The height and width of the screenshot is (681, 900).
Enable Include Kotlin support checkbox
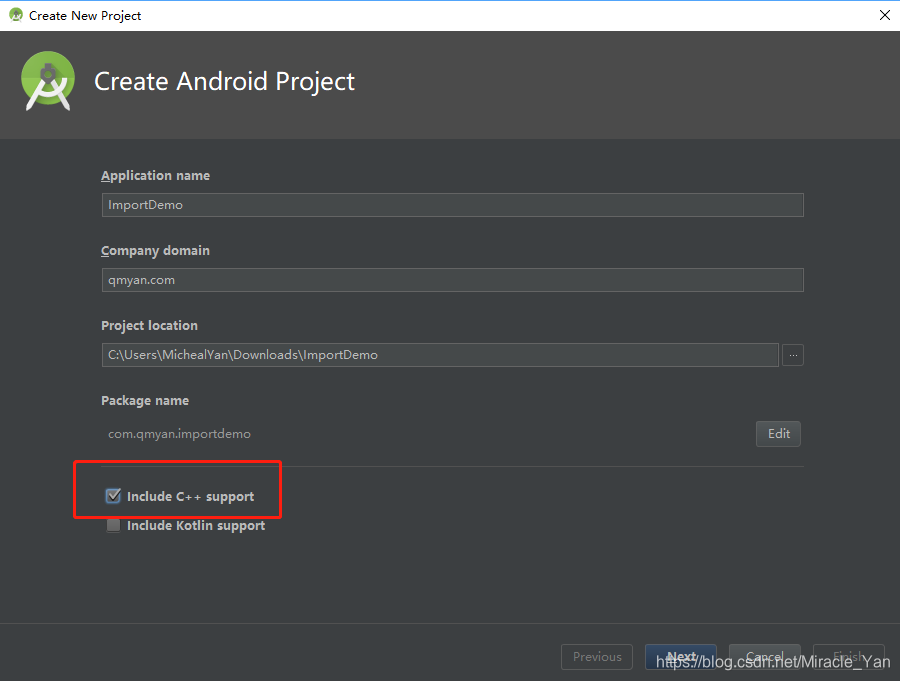[113, 525]
